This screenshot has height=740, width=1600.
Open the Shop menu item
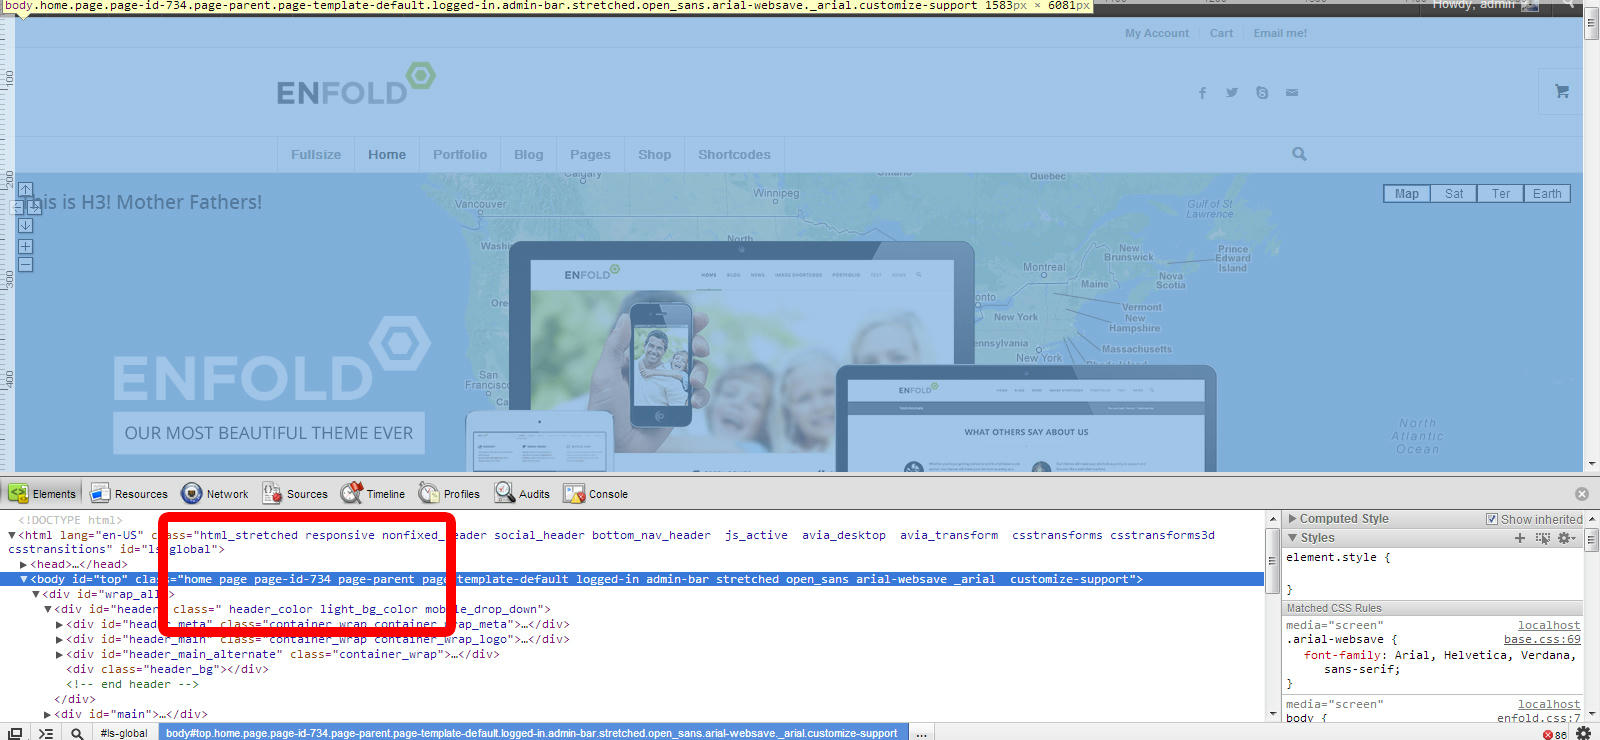[x=655, y=155]
